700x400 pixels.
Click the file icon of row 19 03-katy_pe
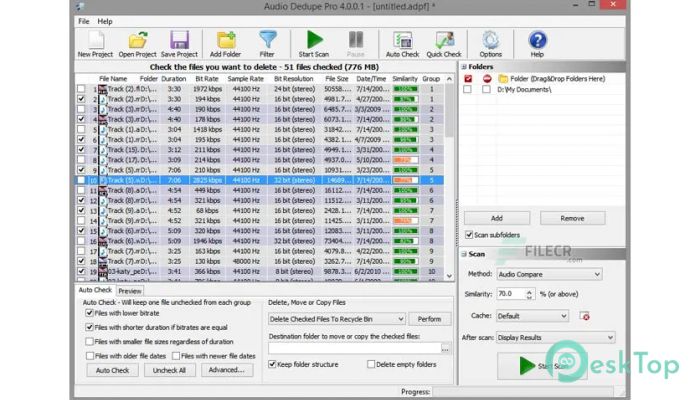click(x=103, y=271)
